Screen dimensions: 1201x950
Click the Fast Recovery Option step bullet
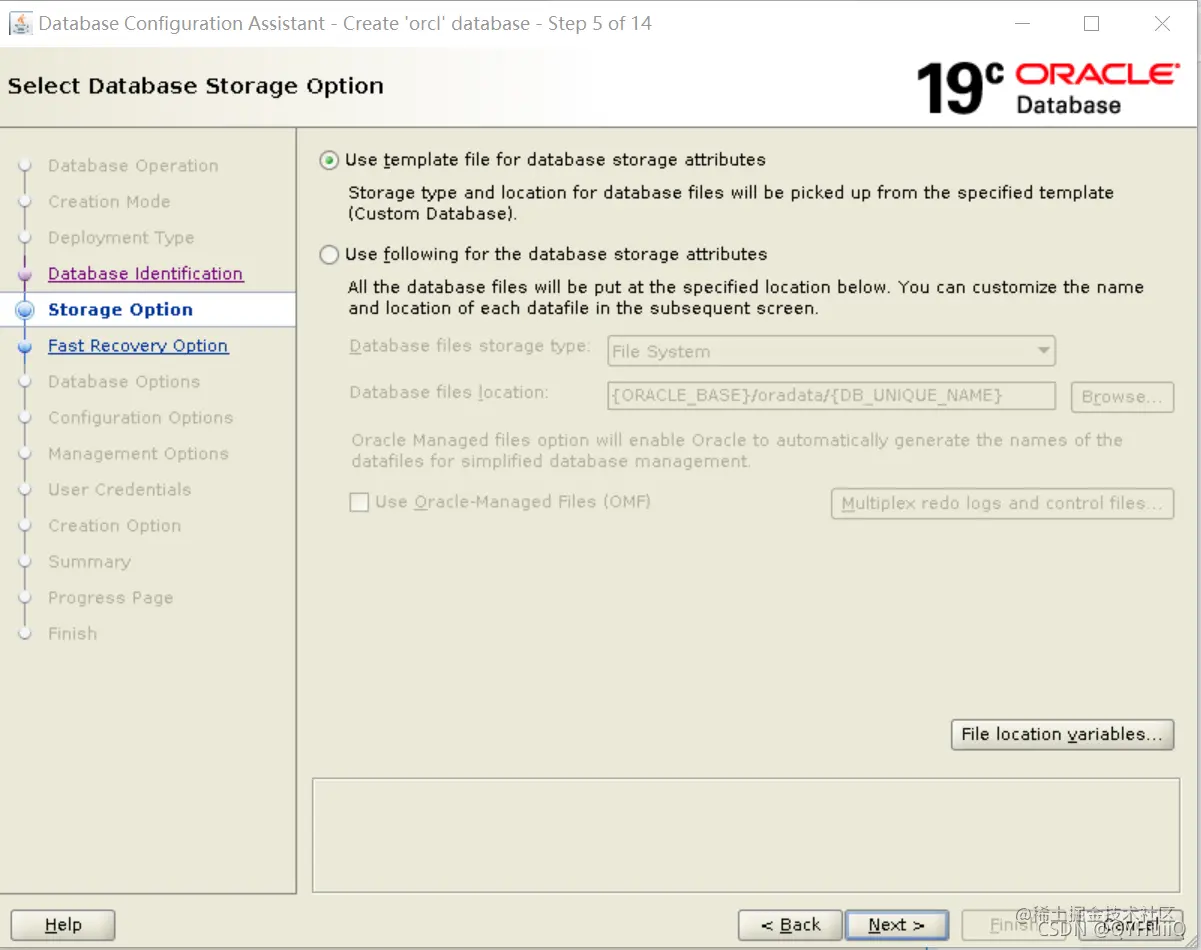pyautogui.click(x=26, y=346)
